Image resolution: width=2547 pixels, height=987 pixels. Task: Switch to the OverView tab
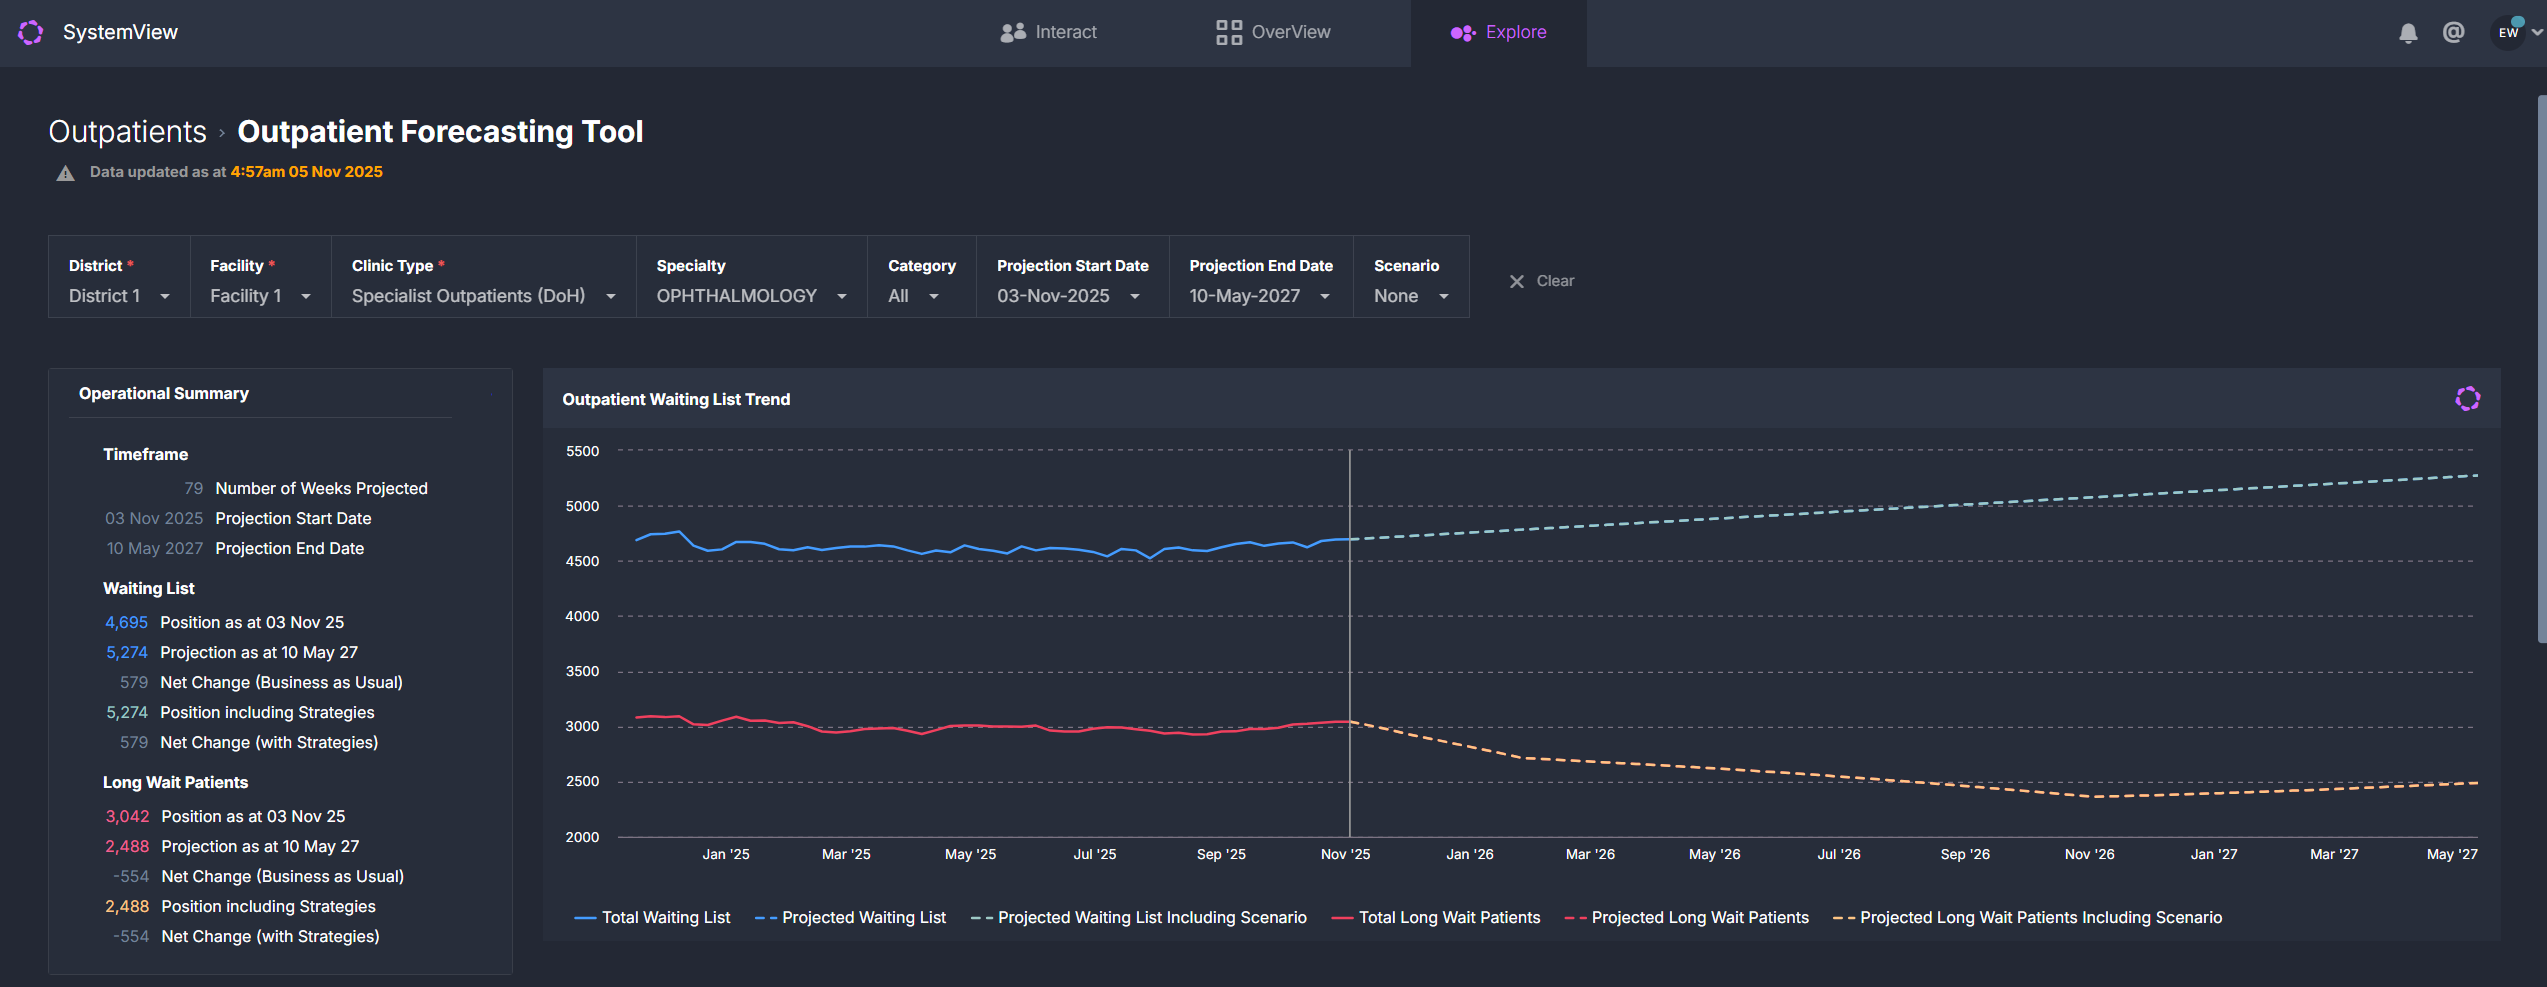pos(1273,33)
